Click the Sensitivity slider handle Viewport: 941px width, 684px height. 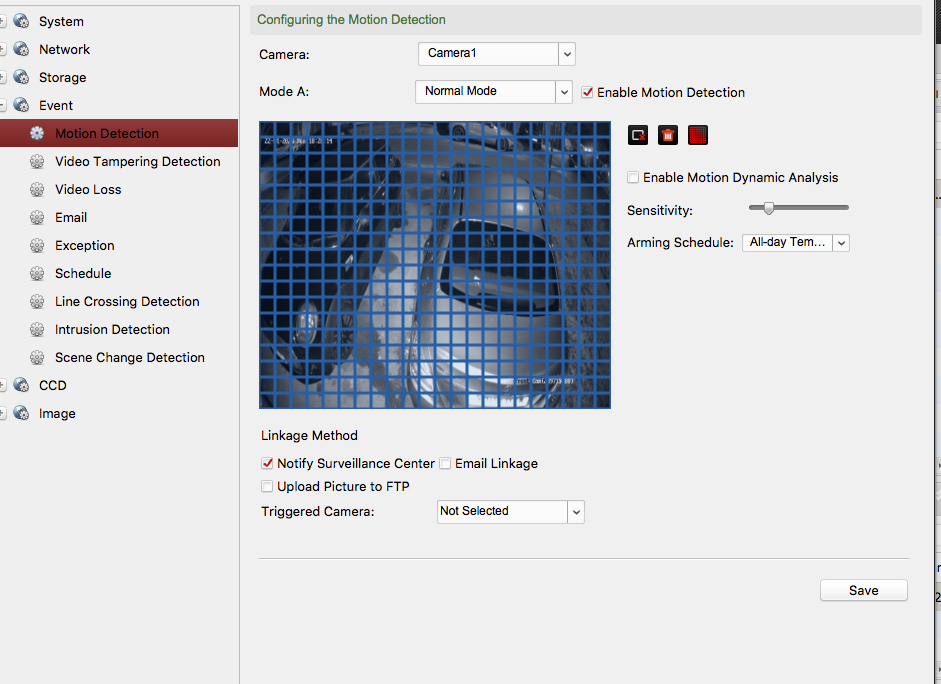[768, 208]
